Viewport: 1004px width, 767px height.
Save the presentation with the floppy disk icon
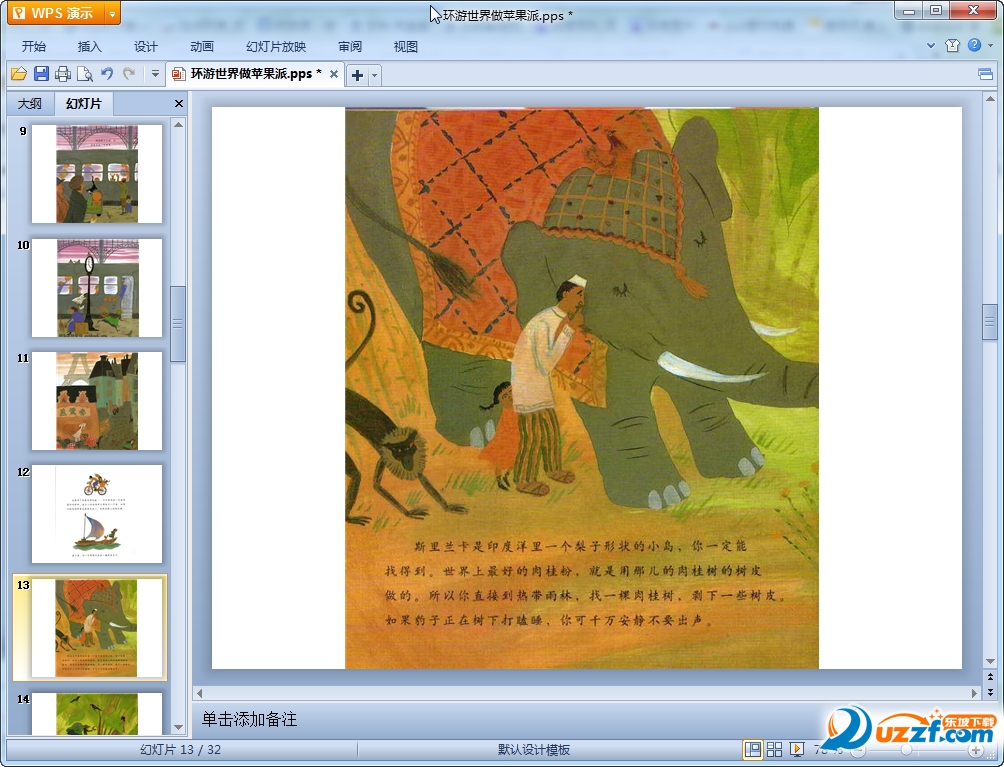[41, 74]
